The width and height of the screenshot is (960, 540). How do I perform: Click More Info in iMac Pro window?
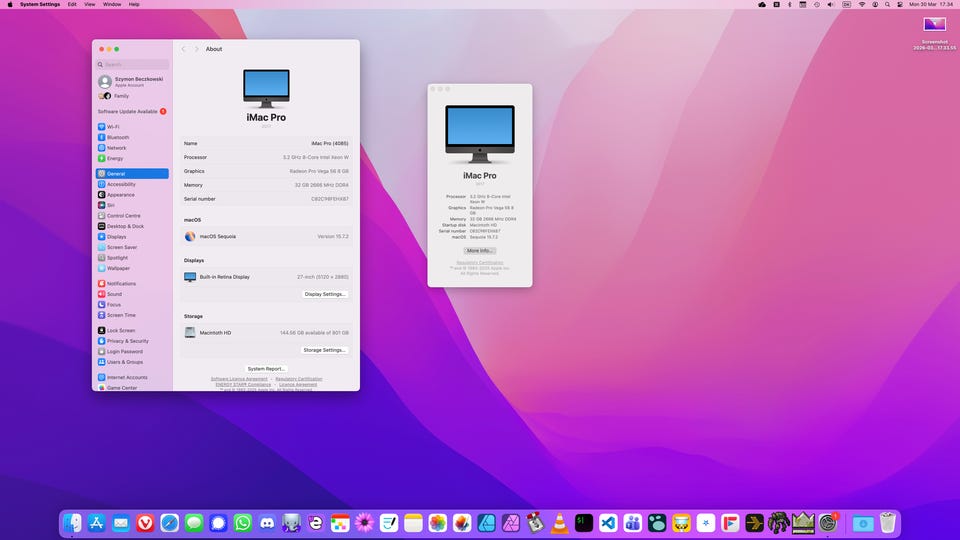[479, 250]
